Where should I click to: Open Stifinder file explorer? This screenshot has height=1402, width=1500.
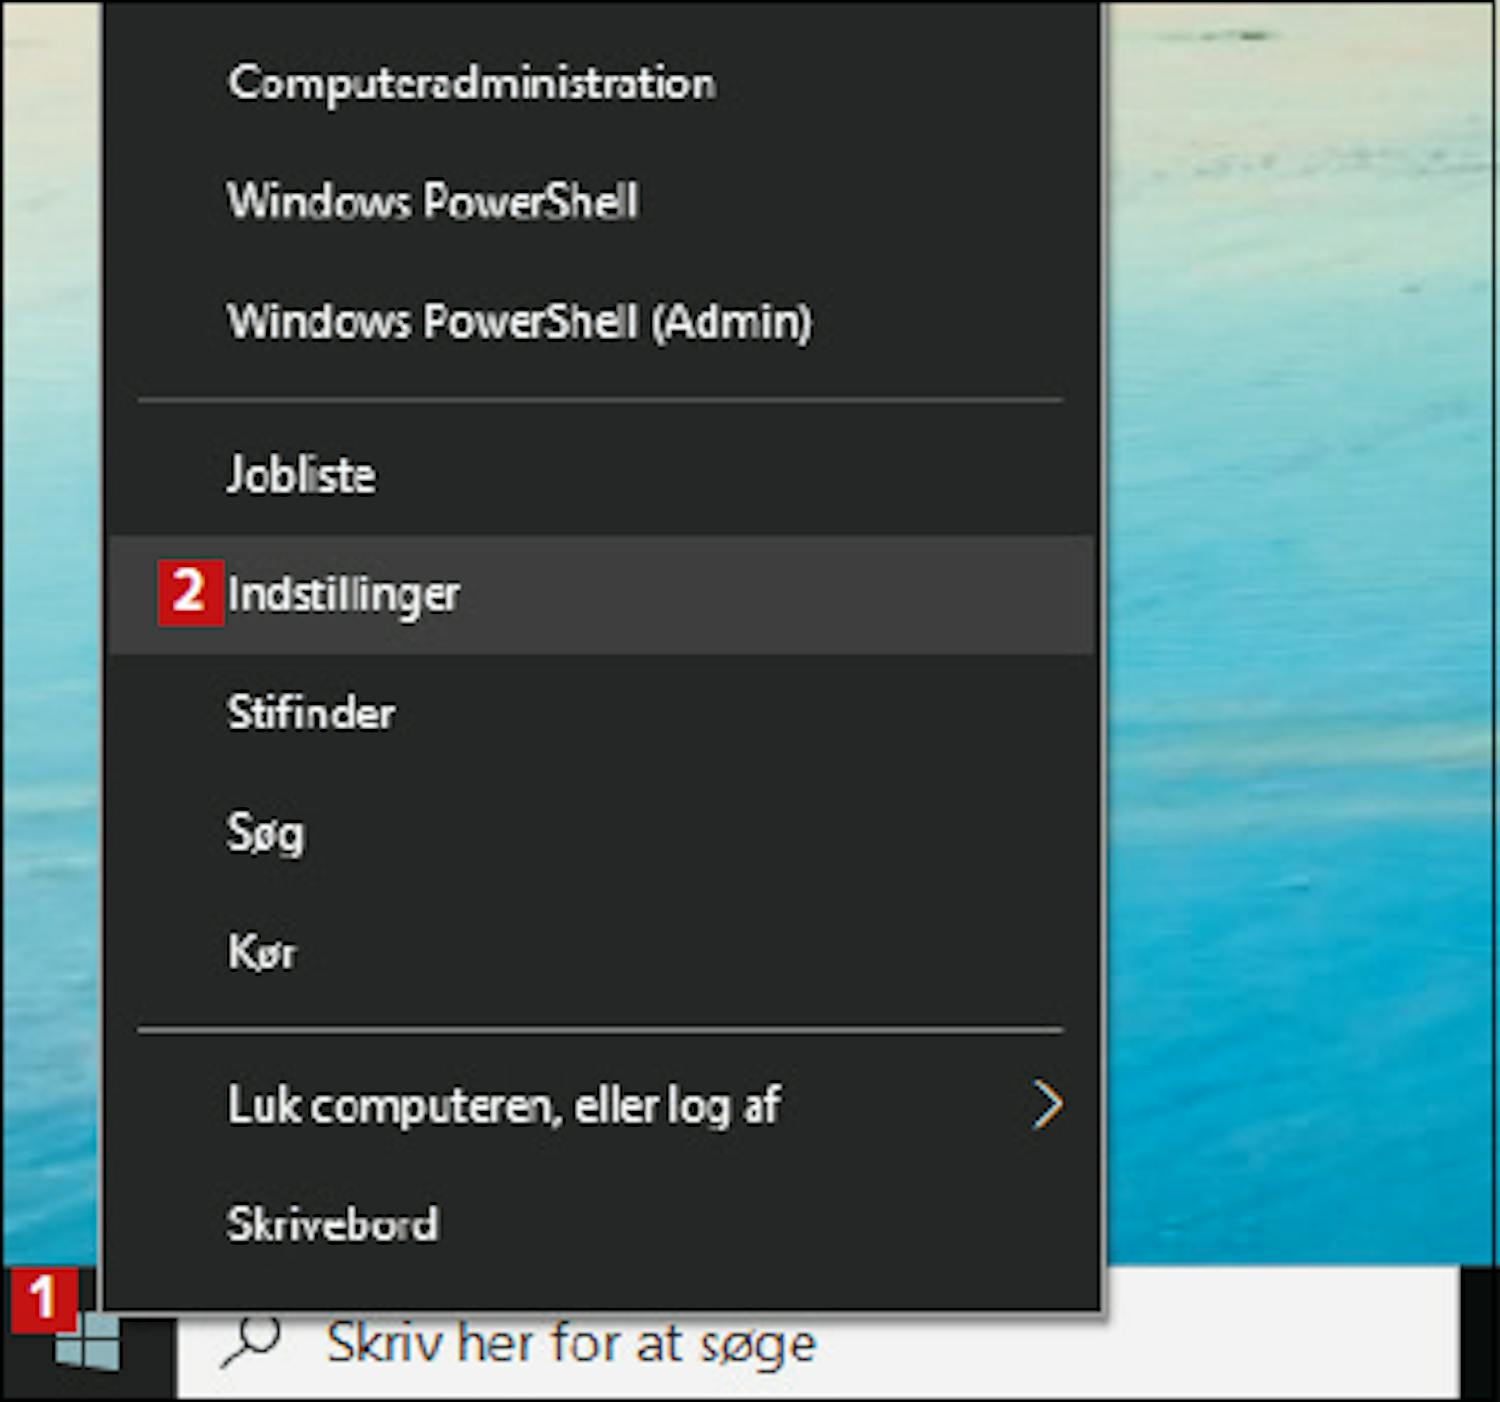tap(603, 713)
